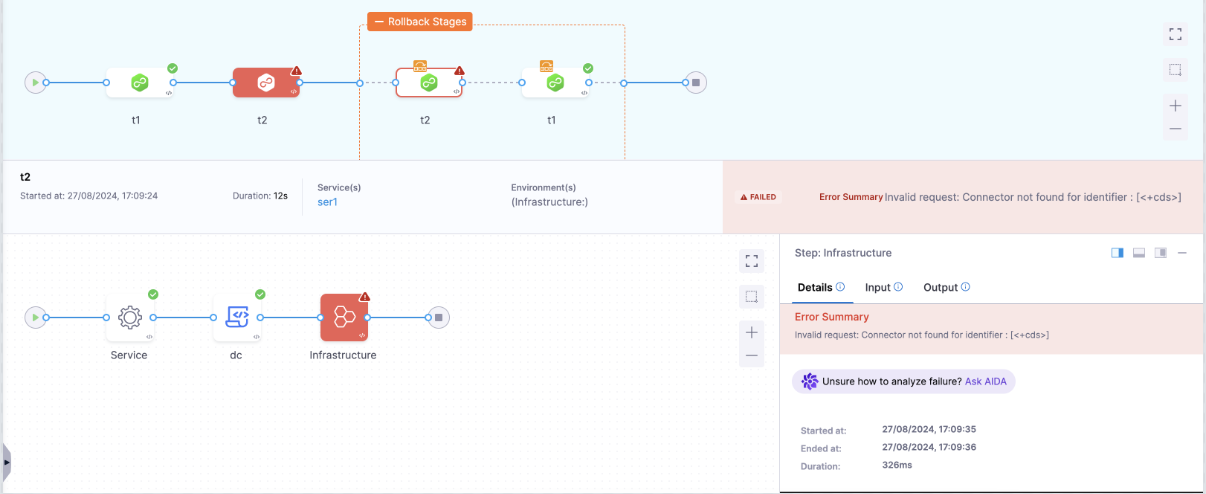Zoom in on the upper stage graph

click(1175, 105)
